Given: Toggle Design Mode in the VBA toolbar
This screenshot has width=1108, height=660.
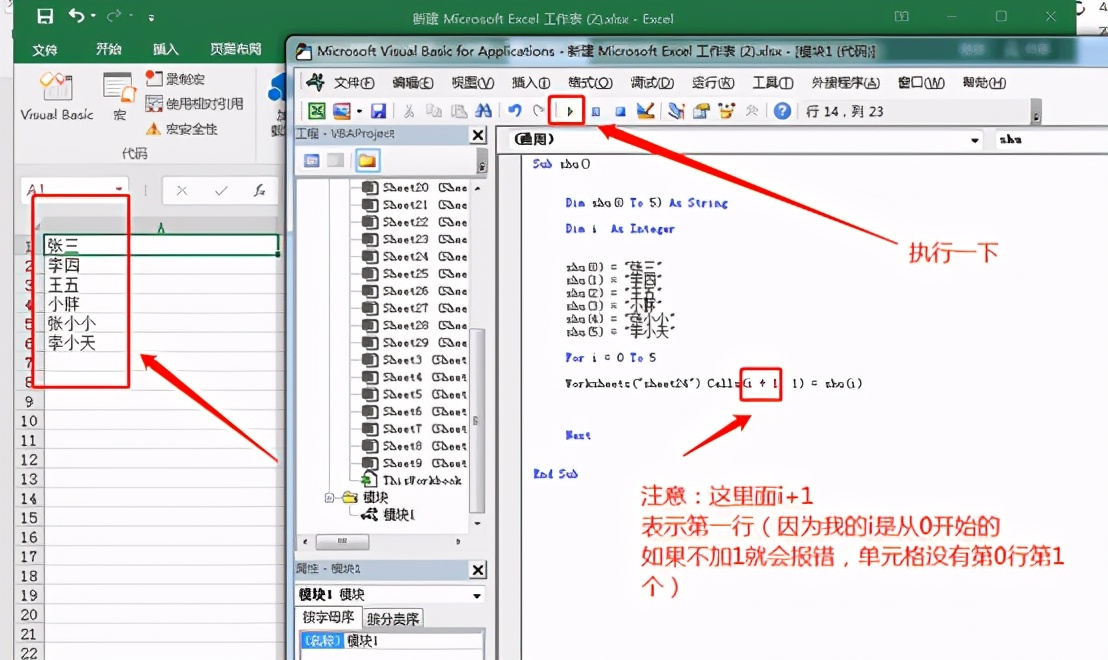Looking at the screenshot, I should (x=644, y=111).
